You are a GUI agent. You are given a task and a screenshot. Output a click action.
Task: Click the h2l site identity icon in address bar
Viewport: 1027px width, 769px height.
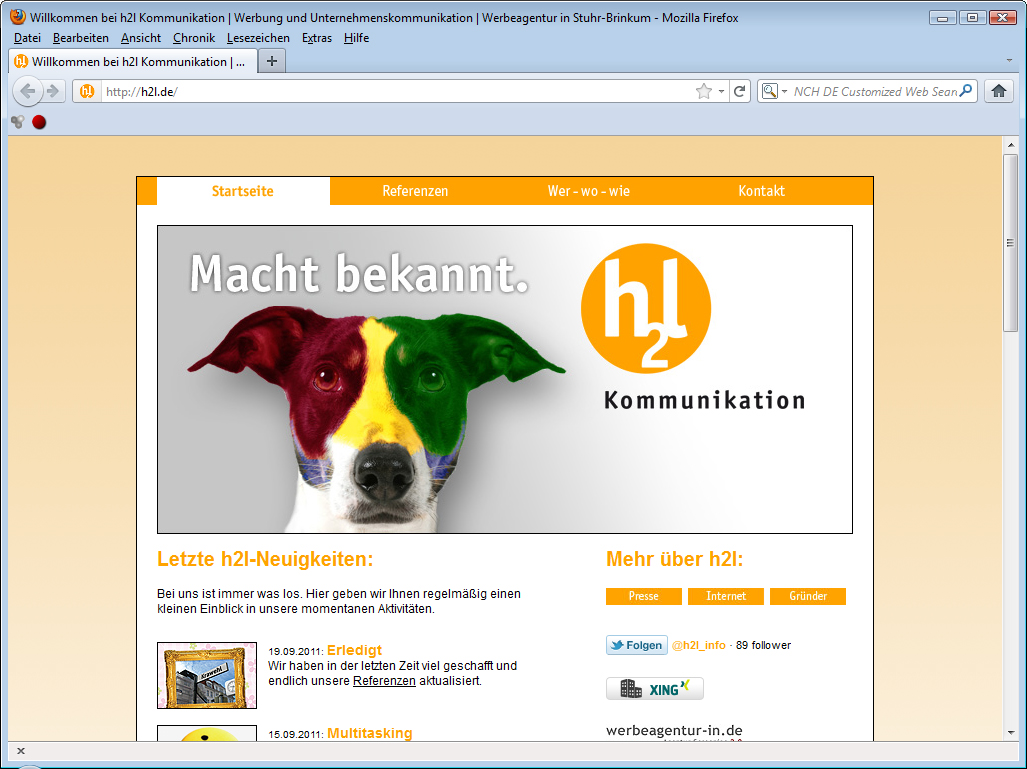pos(87,91)
